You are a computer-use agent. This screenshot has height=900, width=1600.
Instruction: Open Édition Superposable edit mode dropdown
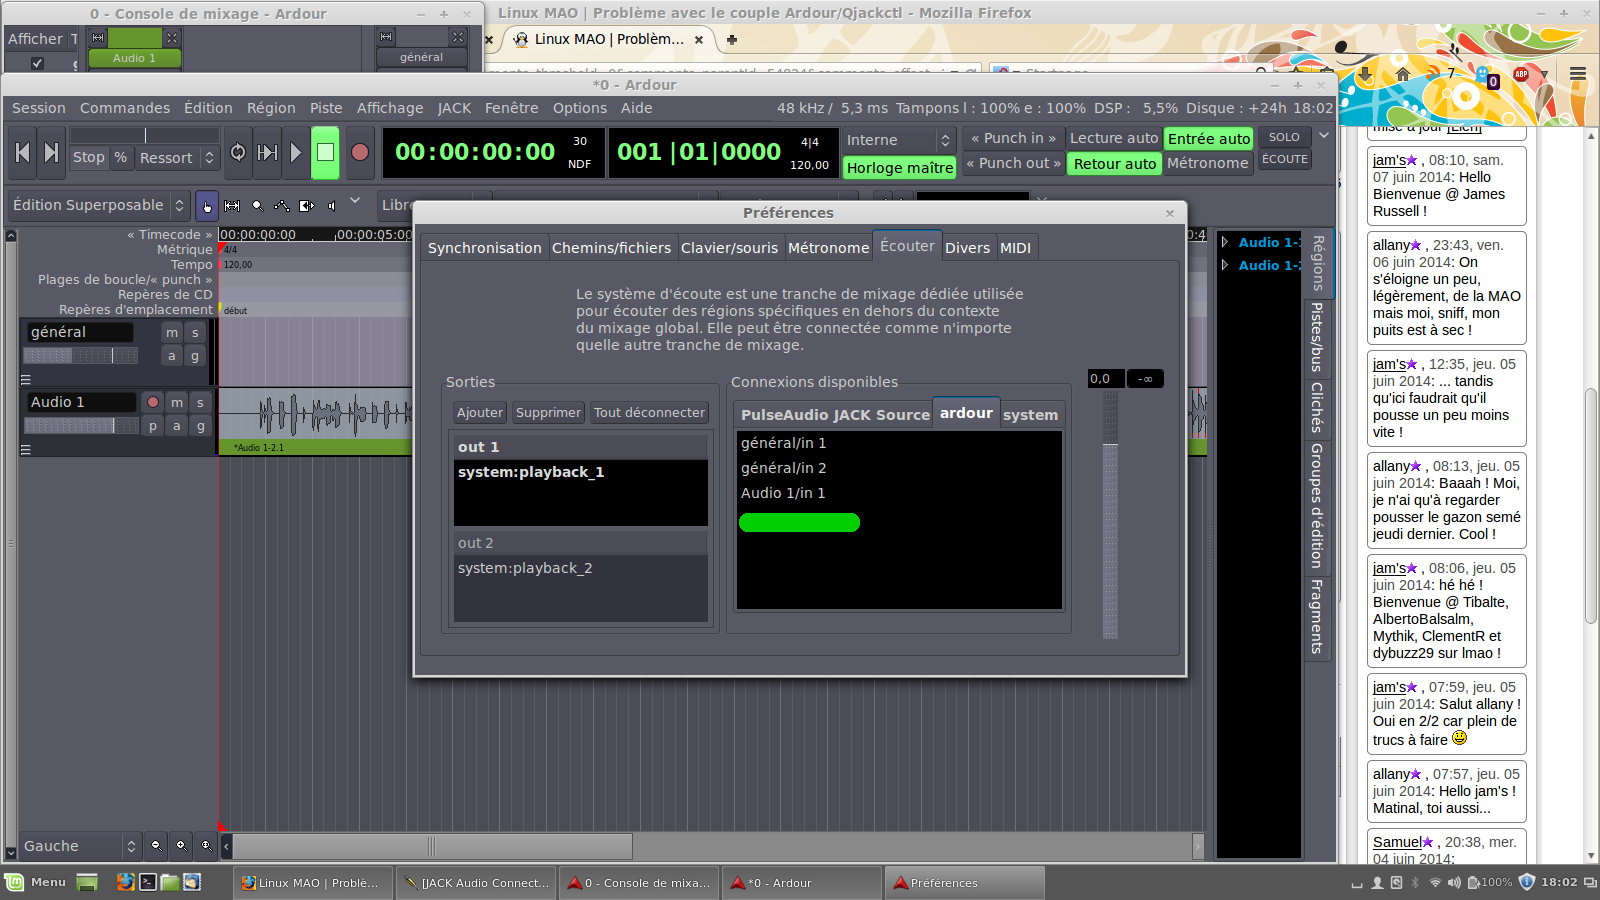(x=98, y=205)
